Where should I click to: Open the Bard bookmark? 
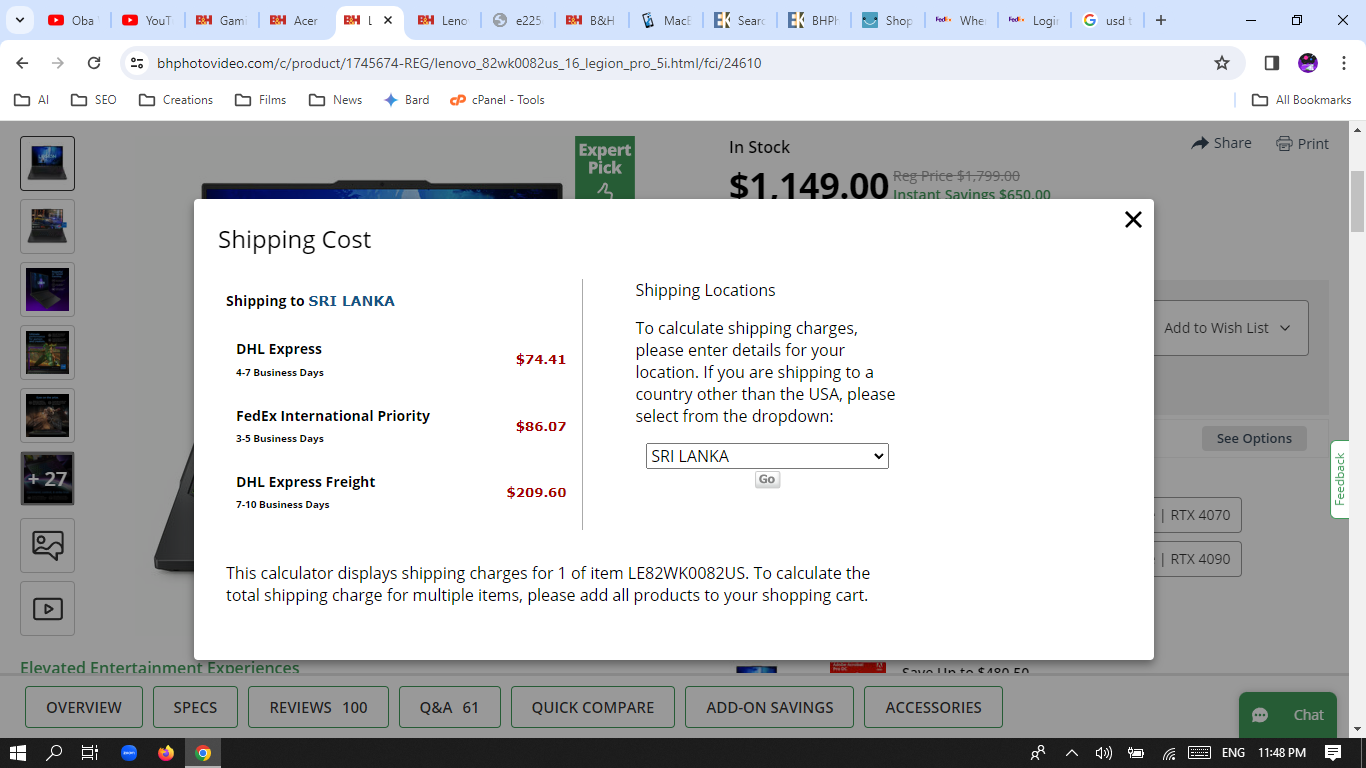tap(407, 100)
